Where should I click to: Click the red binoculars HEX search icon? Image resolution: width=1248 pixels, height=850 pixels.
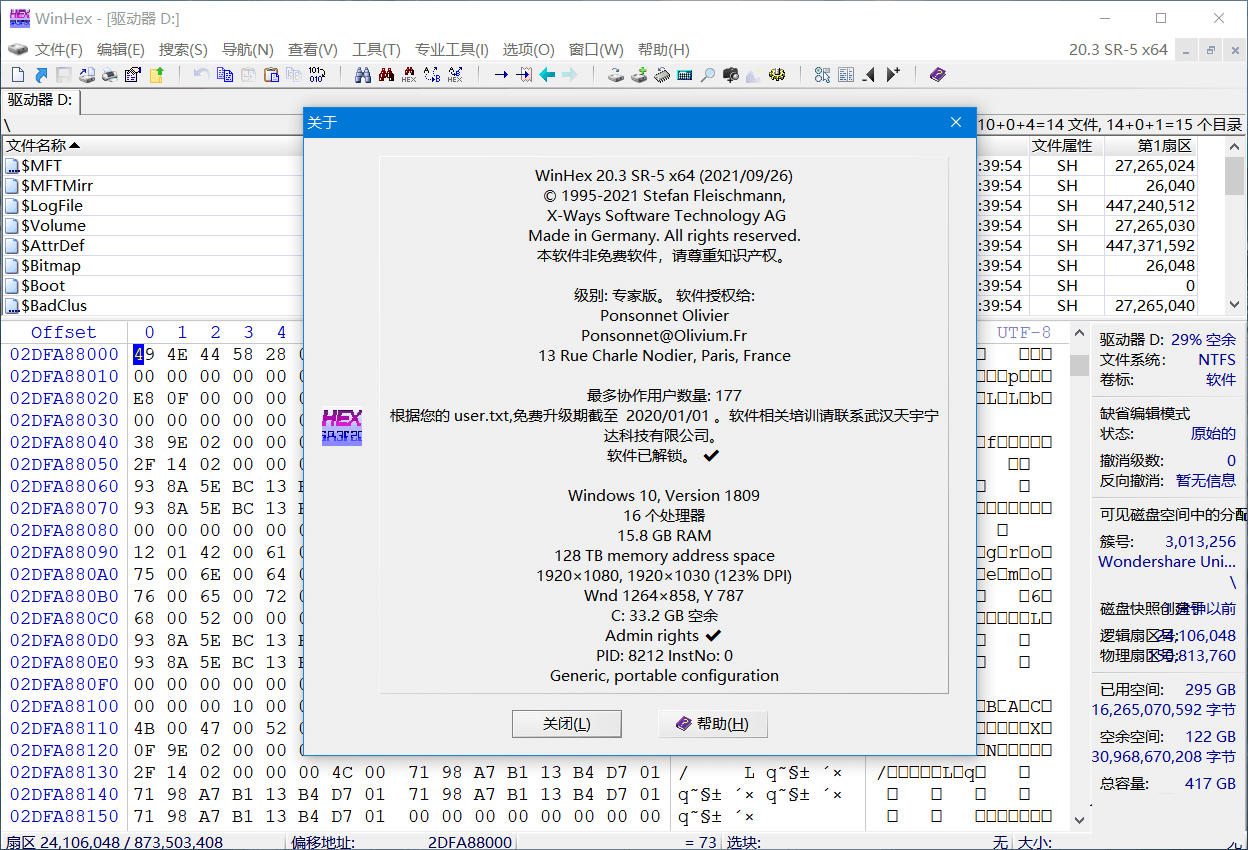coord(409,75)
